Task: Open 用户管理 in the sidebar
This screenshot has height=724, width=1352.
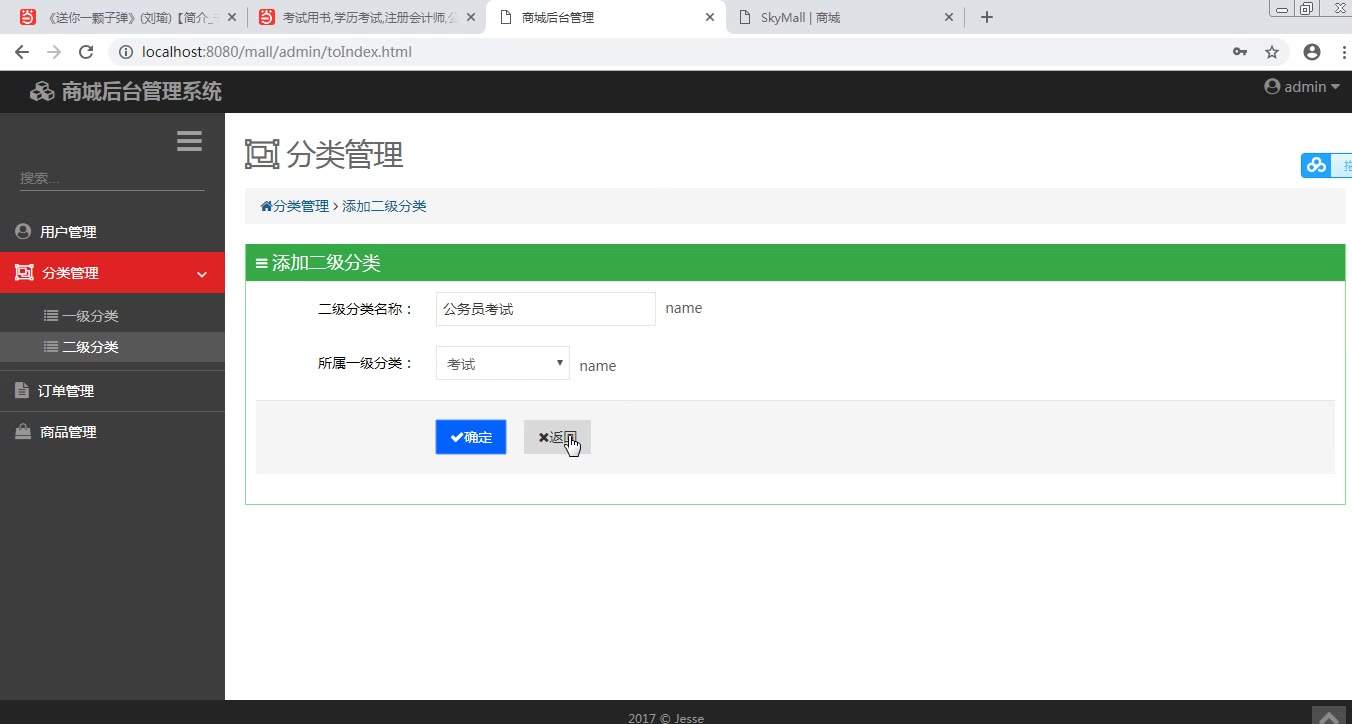Action: (x=112, y=232)
